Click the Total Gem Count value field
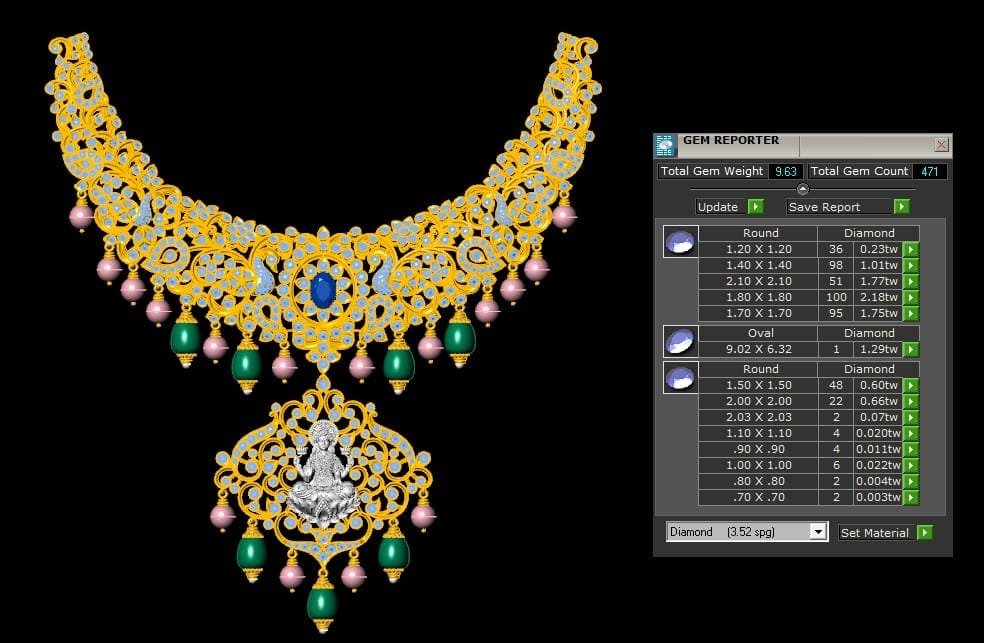The image size is (984, 643). pos(929,171)
